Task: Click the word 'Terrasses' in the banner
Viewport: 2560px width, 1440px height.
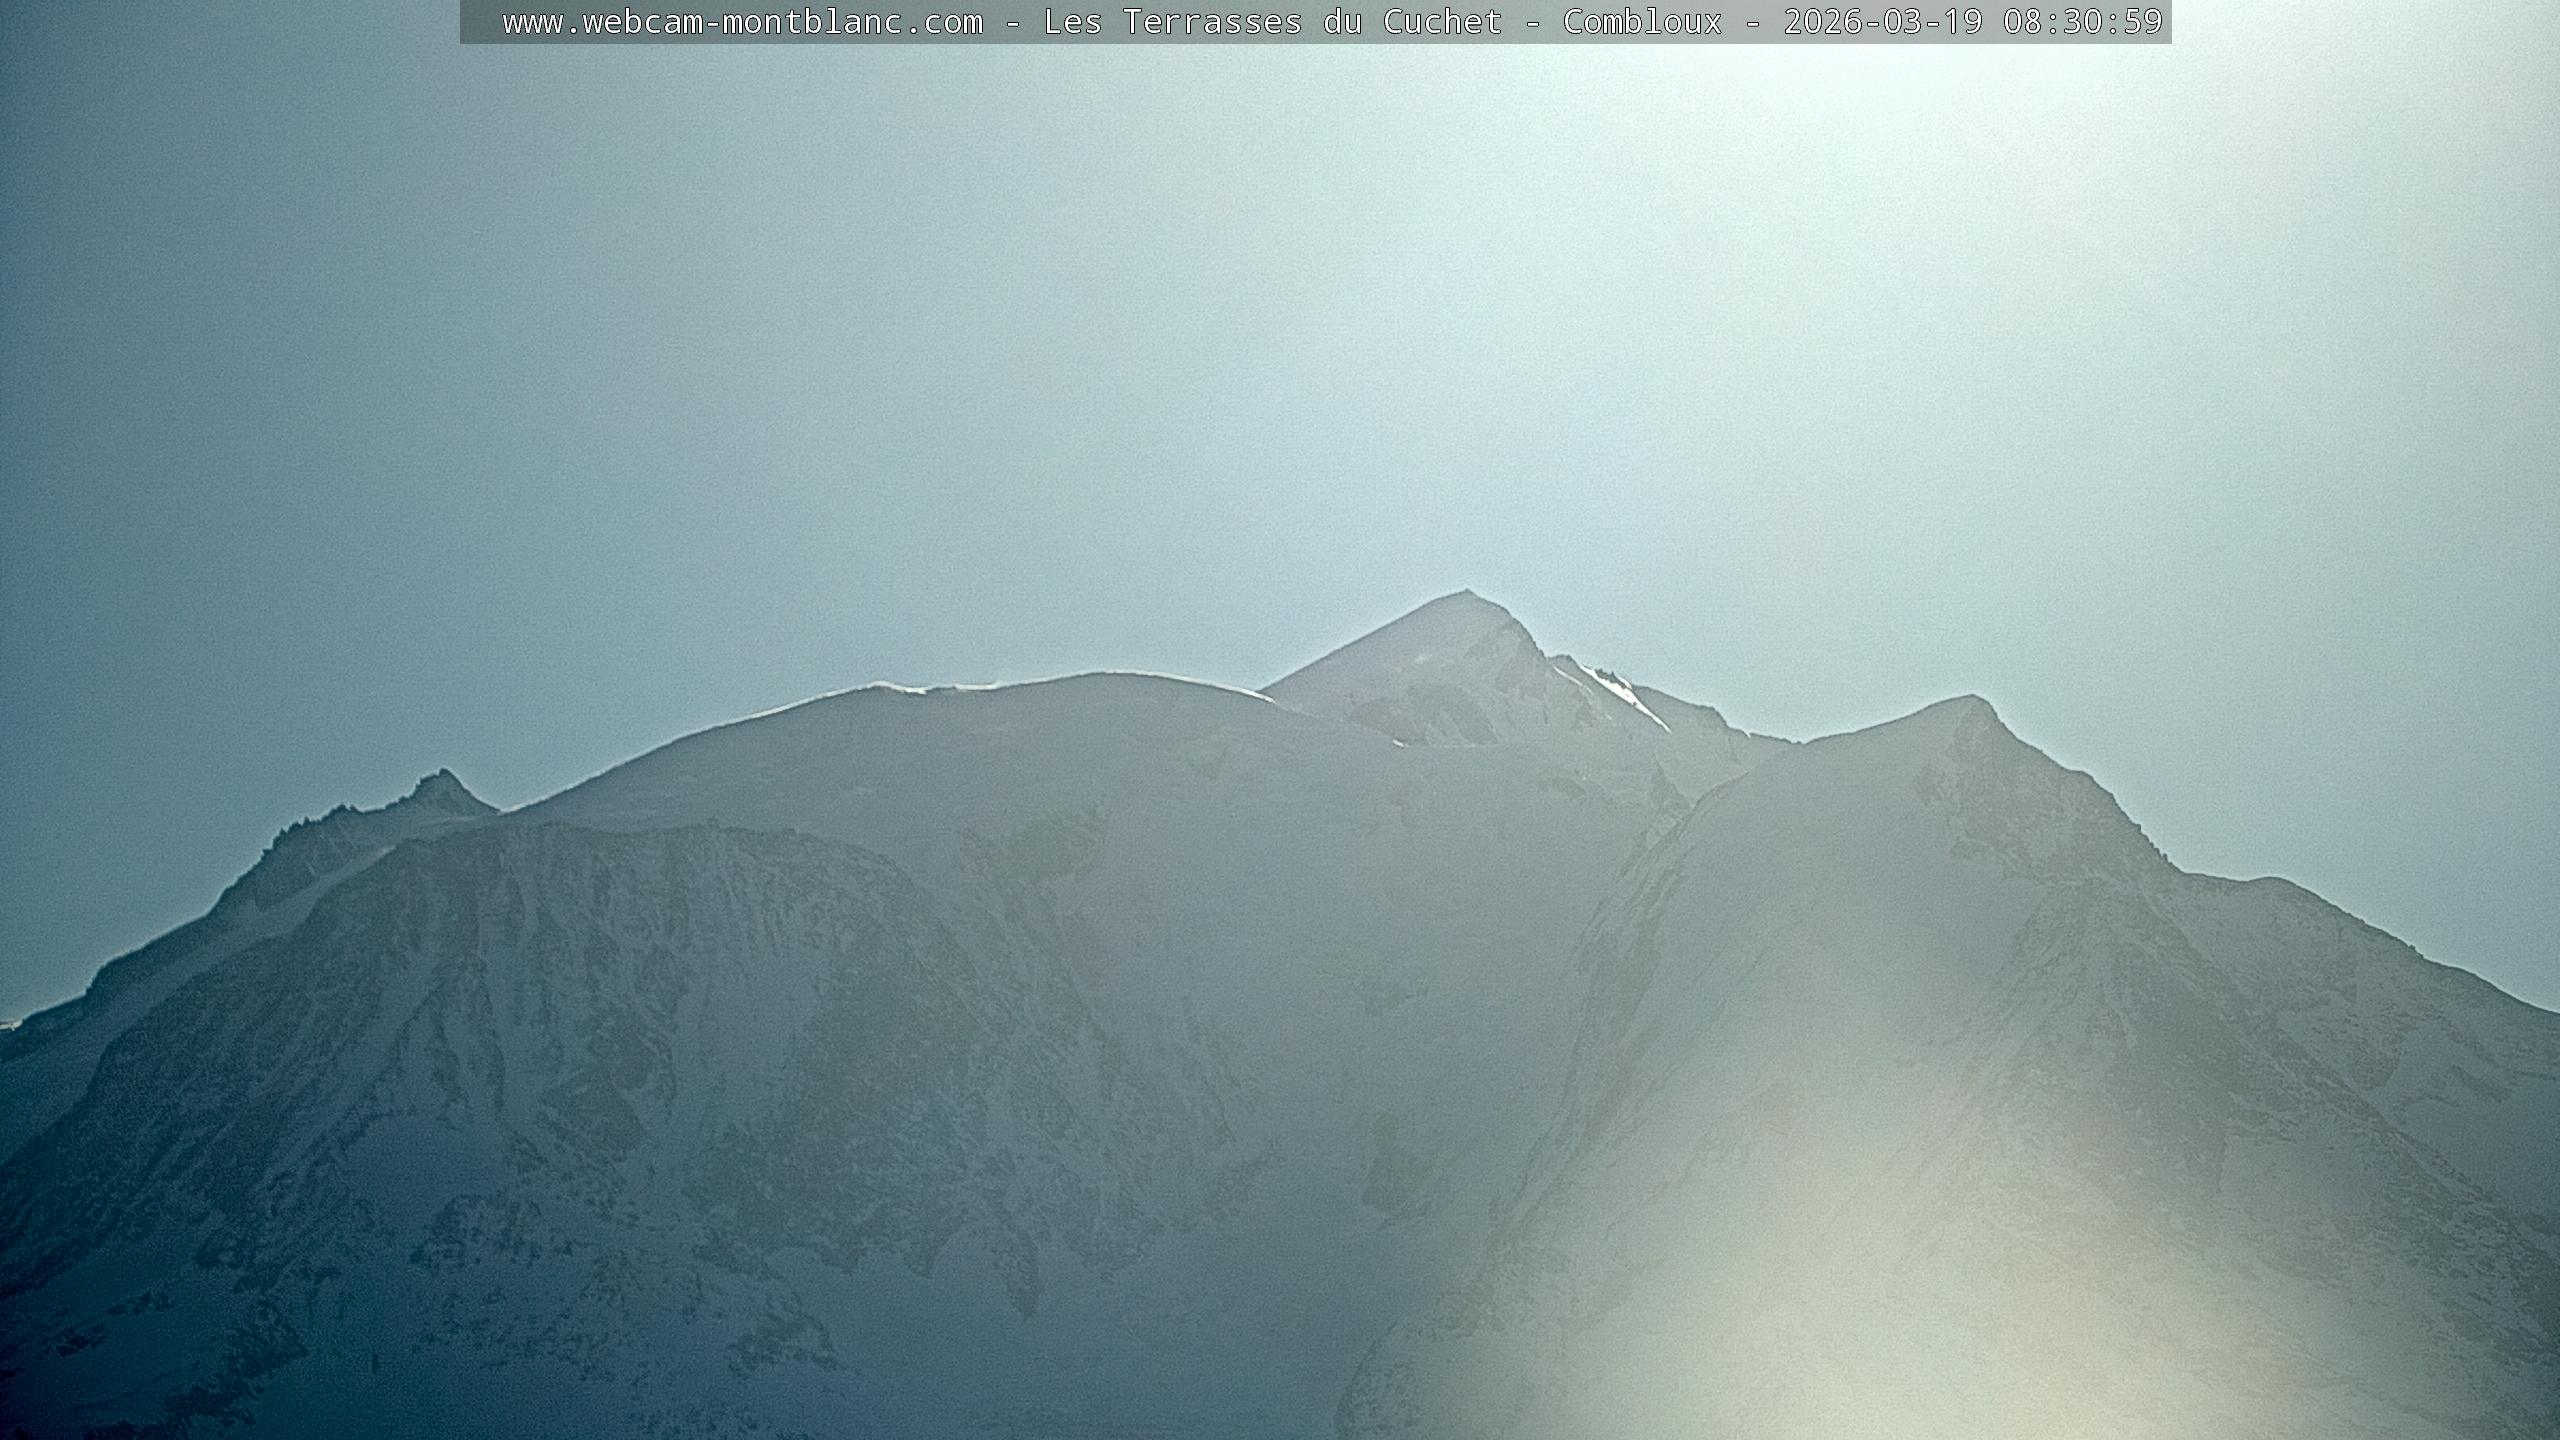Action: (1212, 22)
